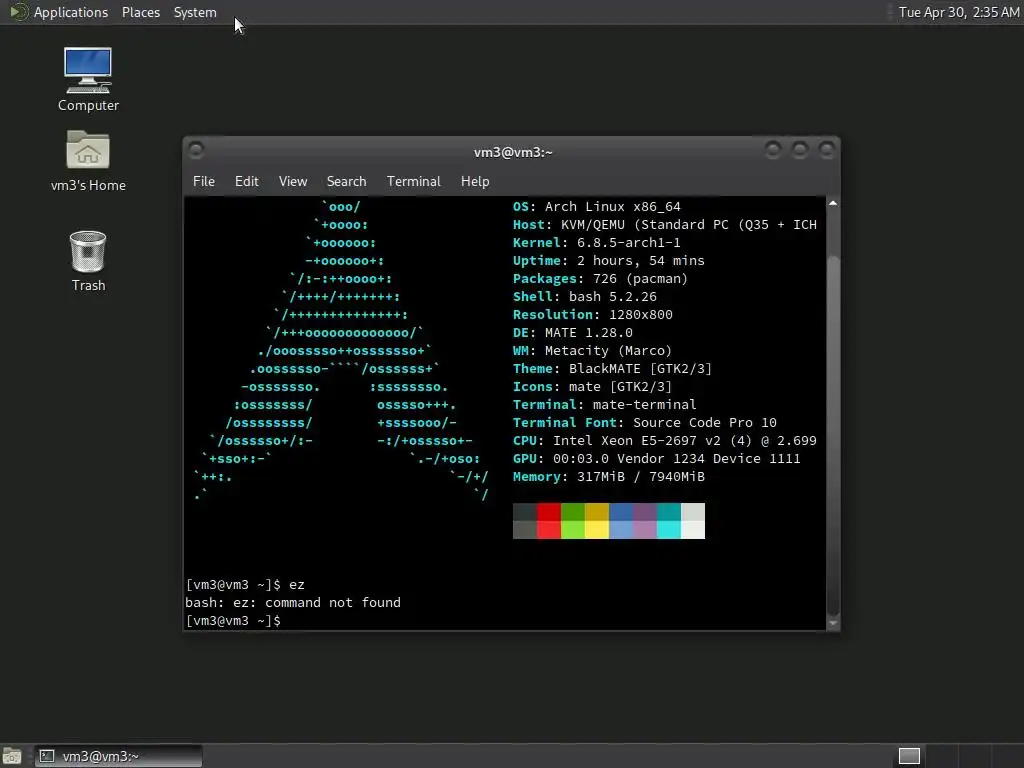Click the 'DE: MATE 1.28.0' line
This screenshot has height=768, width=1024.
[573, 332]
